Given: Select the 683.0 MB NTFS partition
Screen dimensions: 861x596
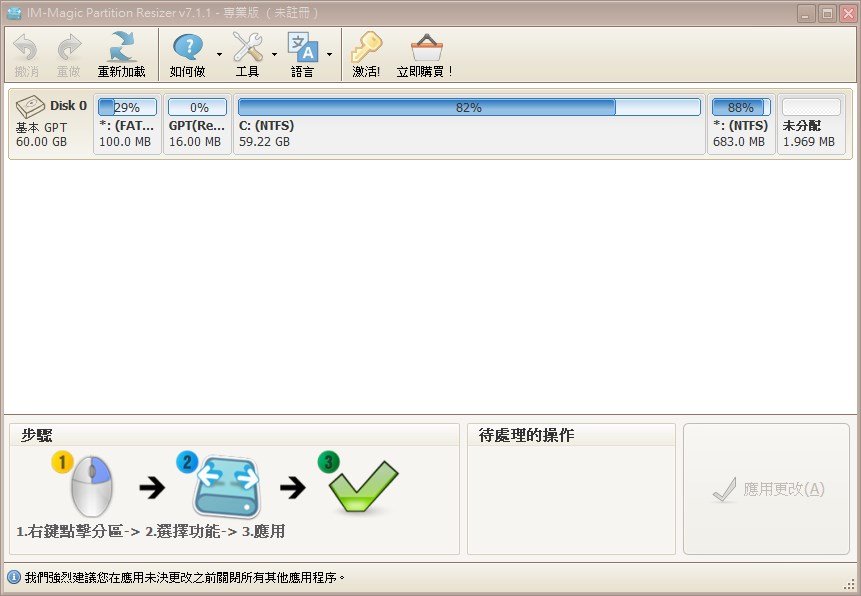Looking at the screenshot, I should tap(741, 124).
